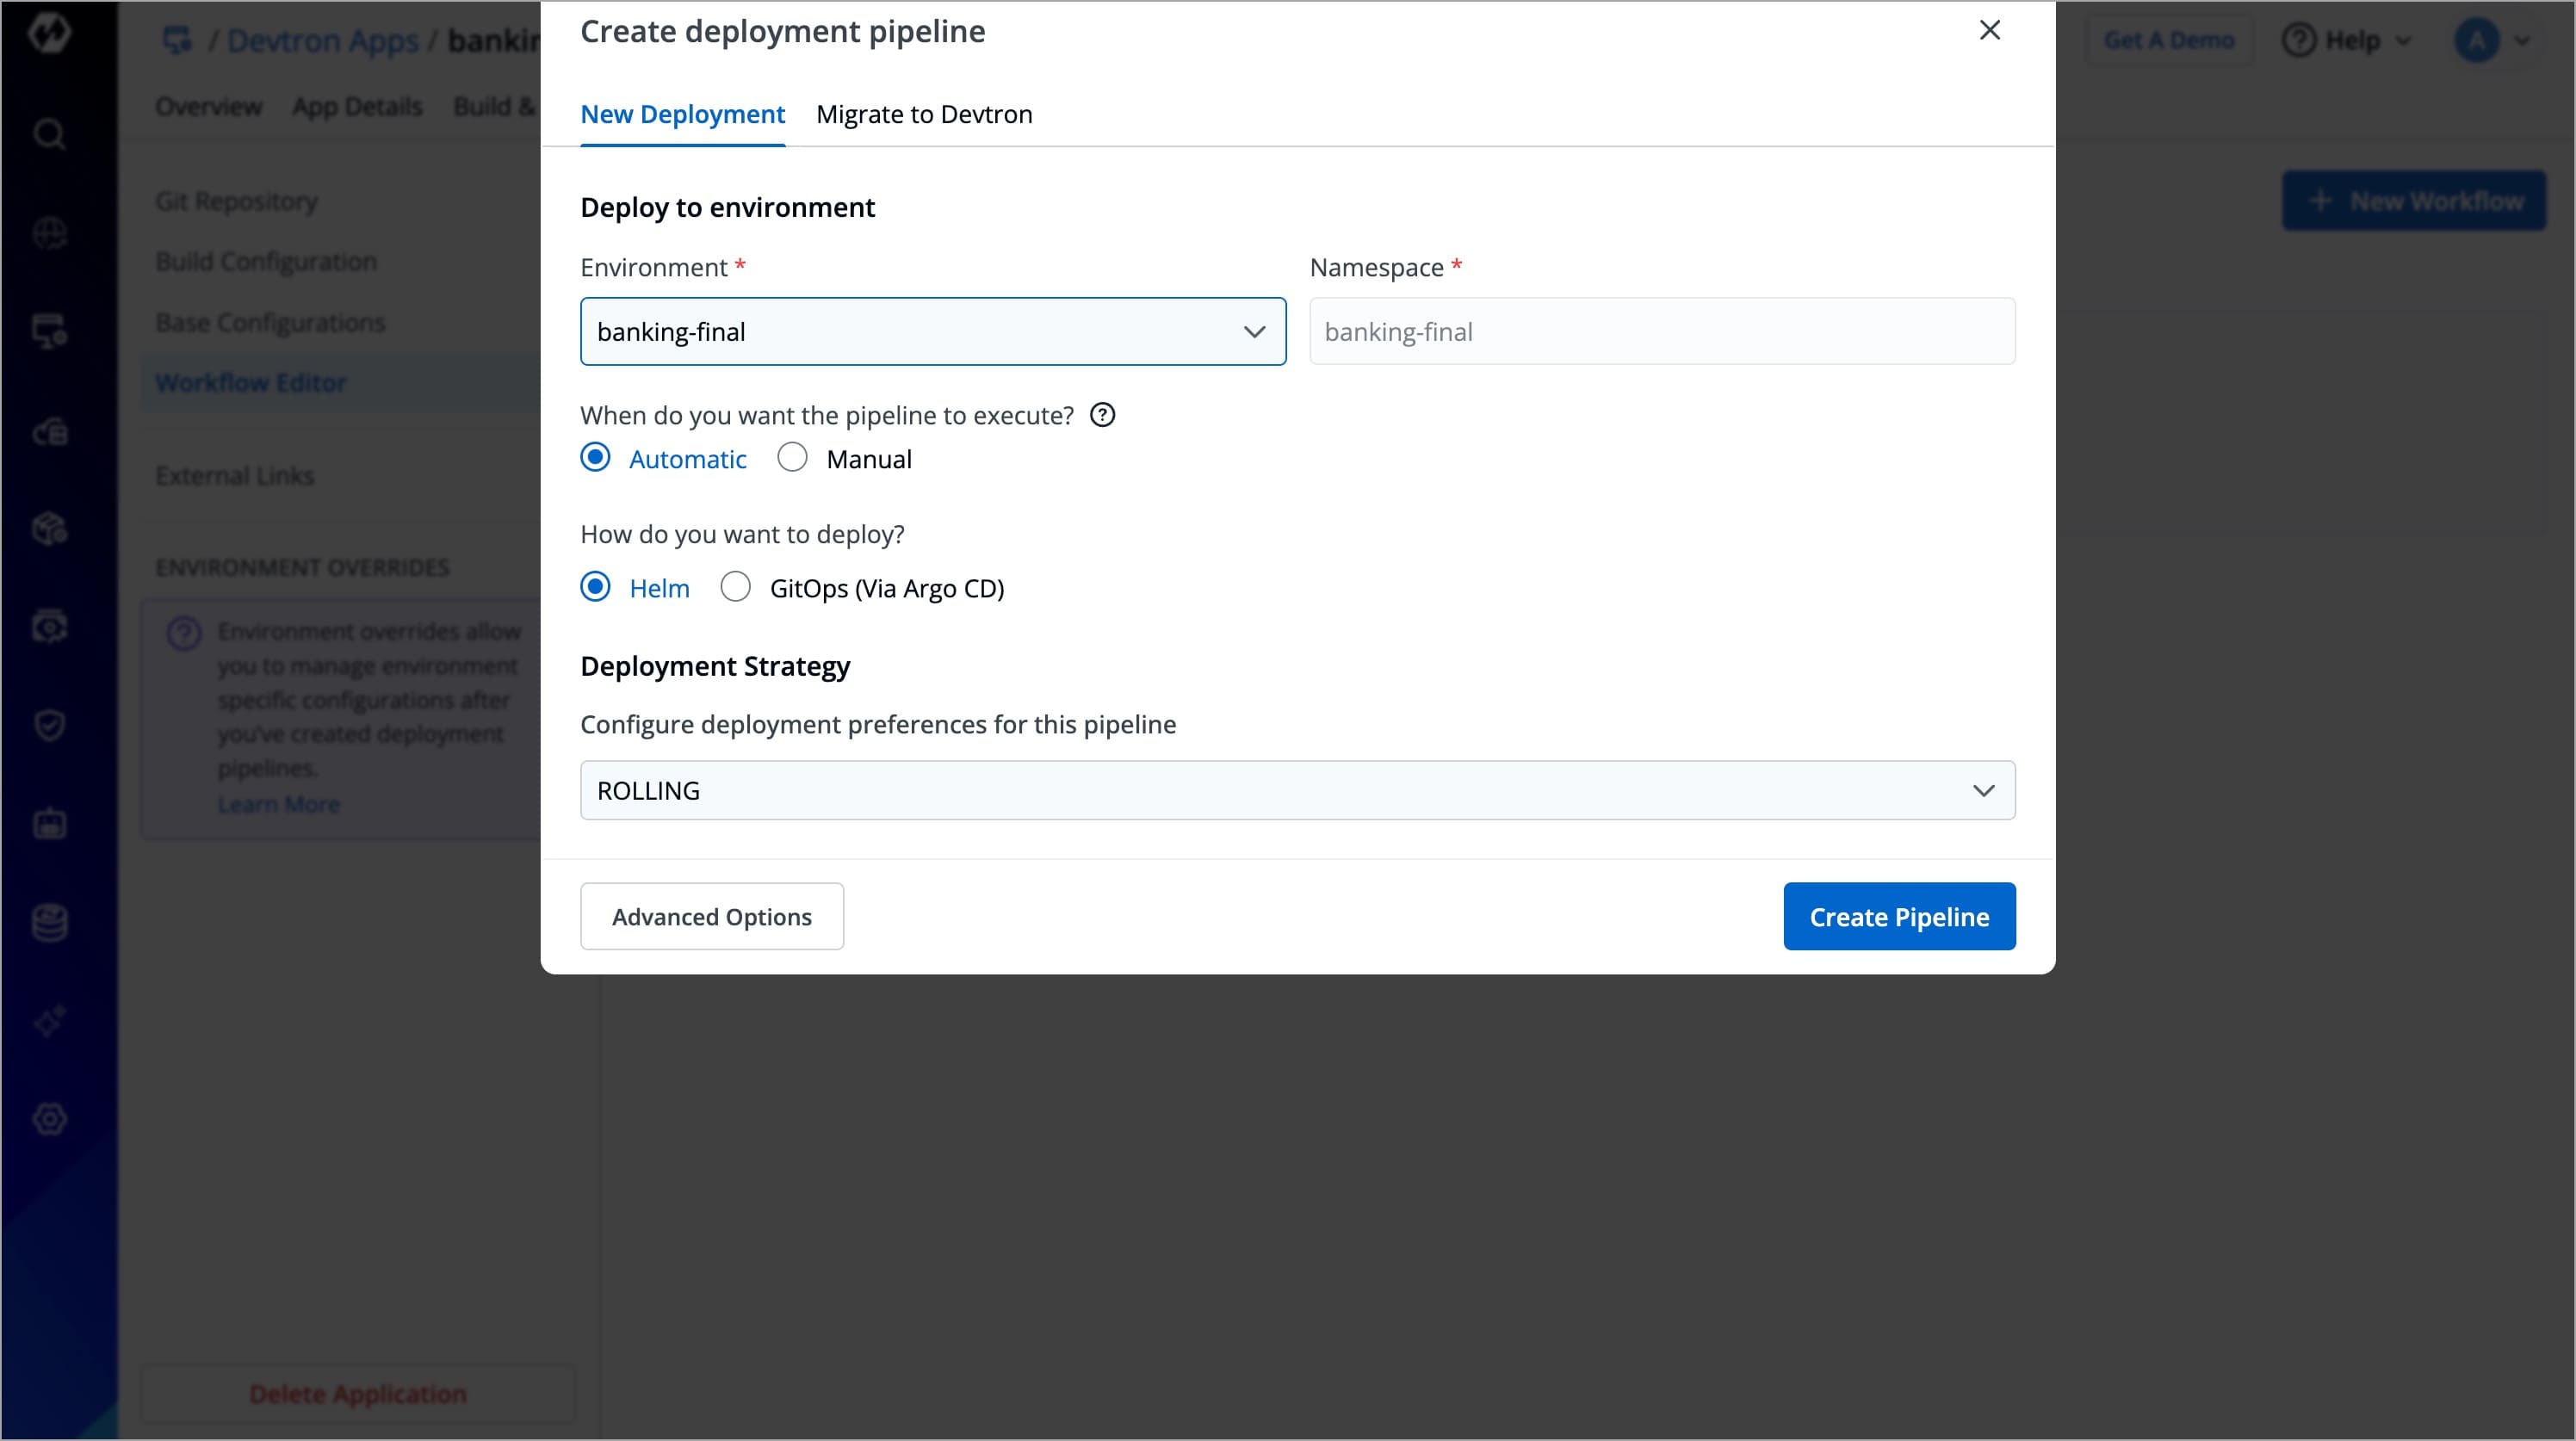Screen dimensions: 2576x1441
Task: Select the Helm deployment radio button
Action: click(595, 587)
